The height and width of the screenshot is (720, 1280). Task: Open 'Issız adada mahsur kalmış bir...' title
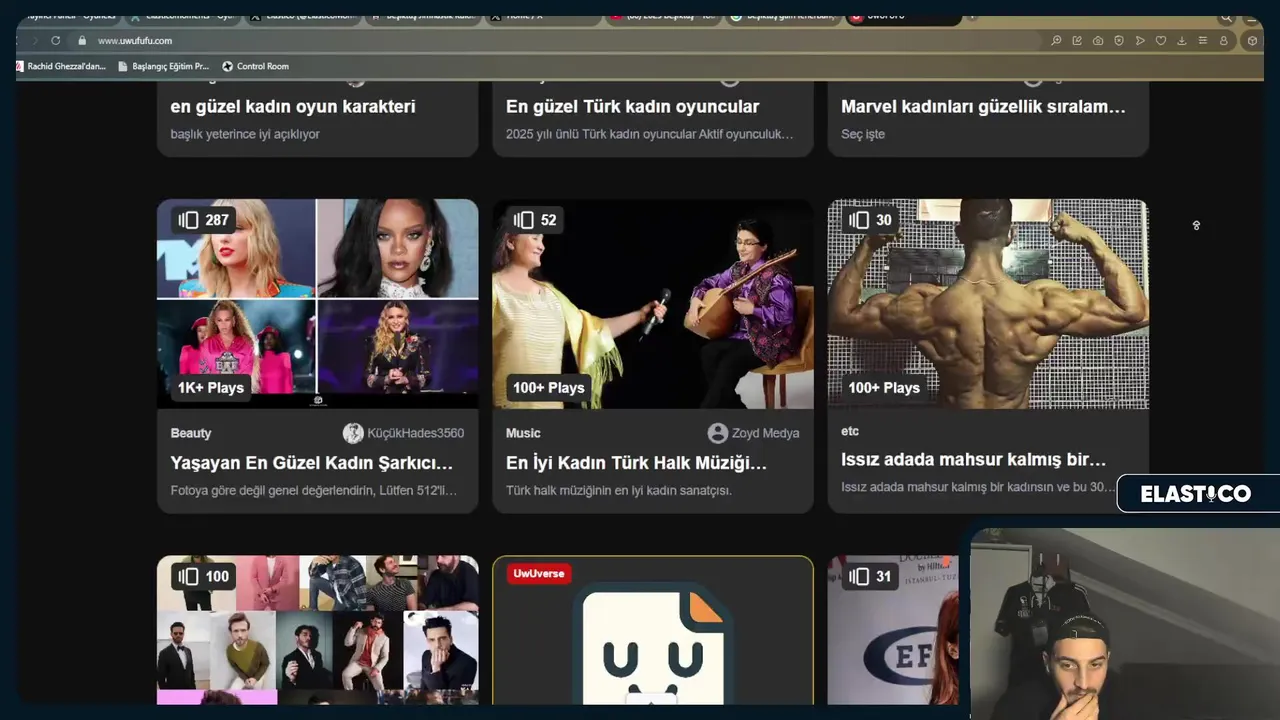973,460
